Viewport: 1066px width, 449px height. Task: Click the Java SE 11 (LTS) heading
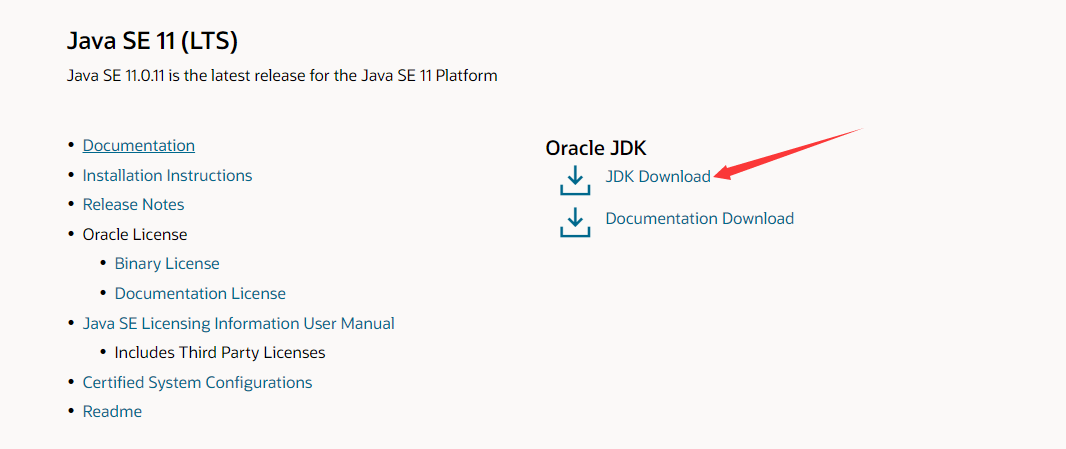[x=152, y=42]
